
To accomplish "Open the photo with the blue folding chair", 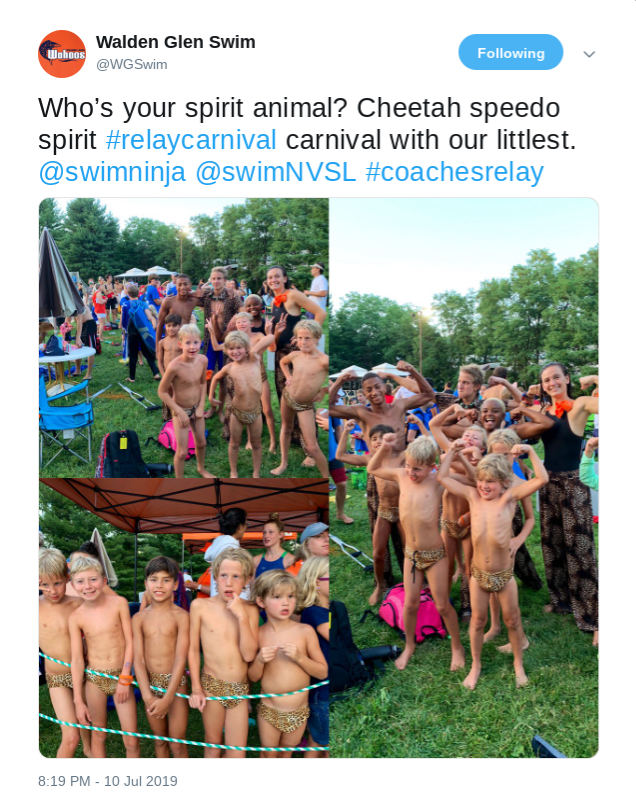I will coord(184,338).
